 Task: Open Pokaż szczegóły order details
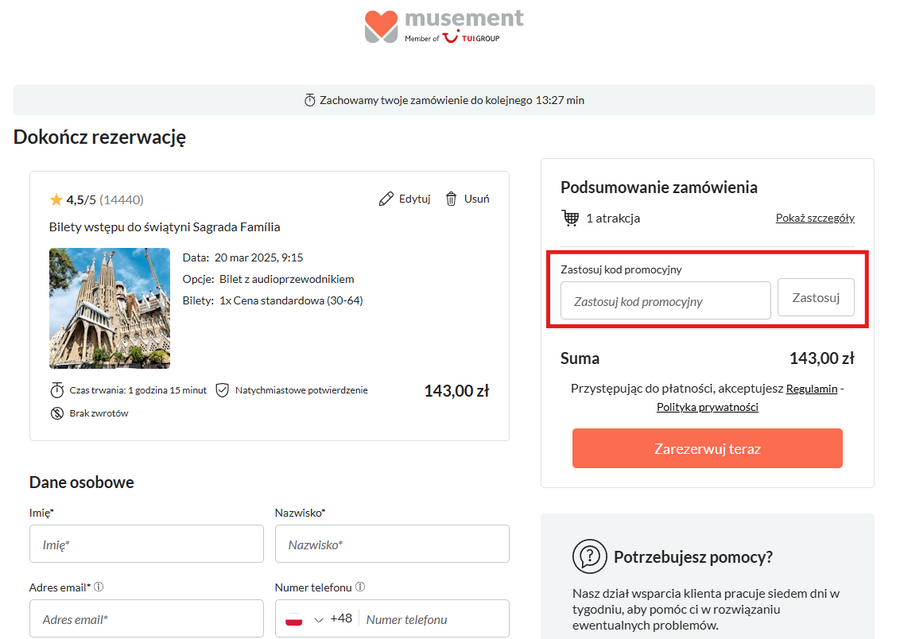tap(815, 218)
